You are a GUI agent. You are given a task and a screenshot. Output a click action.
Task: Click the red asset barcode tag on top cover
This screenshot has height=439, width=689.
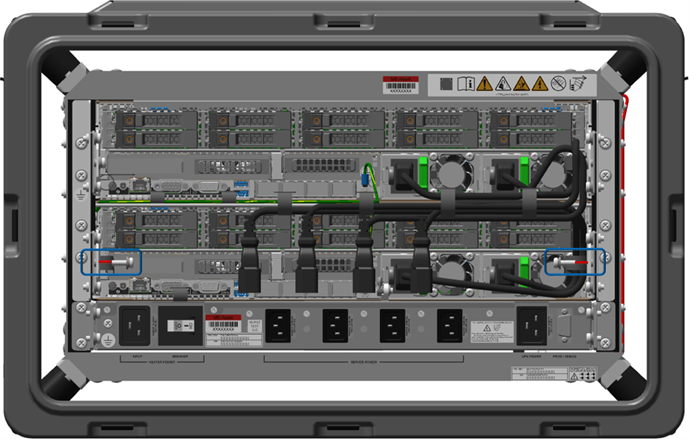400,85
